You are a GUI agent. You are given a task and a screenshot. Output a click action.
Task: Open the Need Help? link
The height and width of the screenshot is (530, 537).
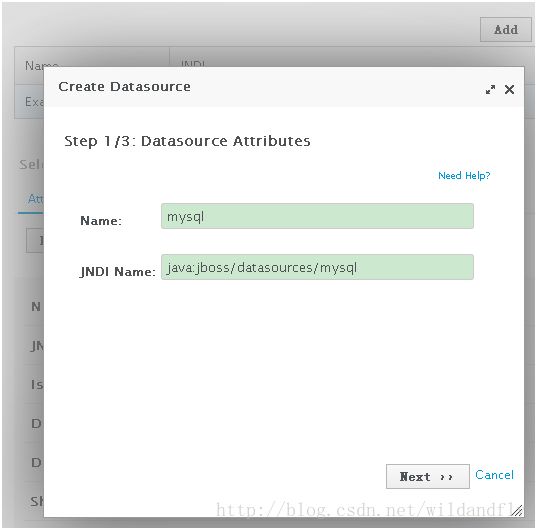464,176
